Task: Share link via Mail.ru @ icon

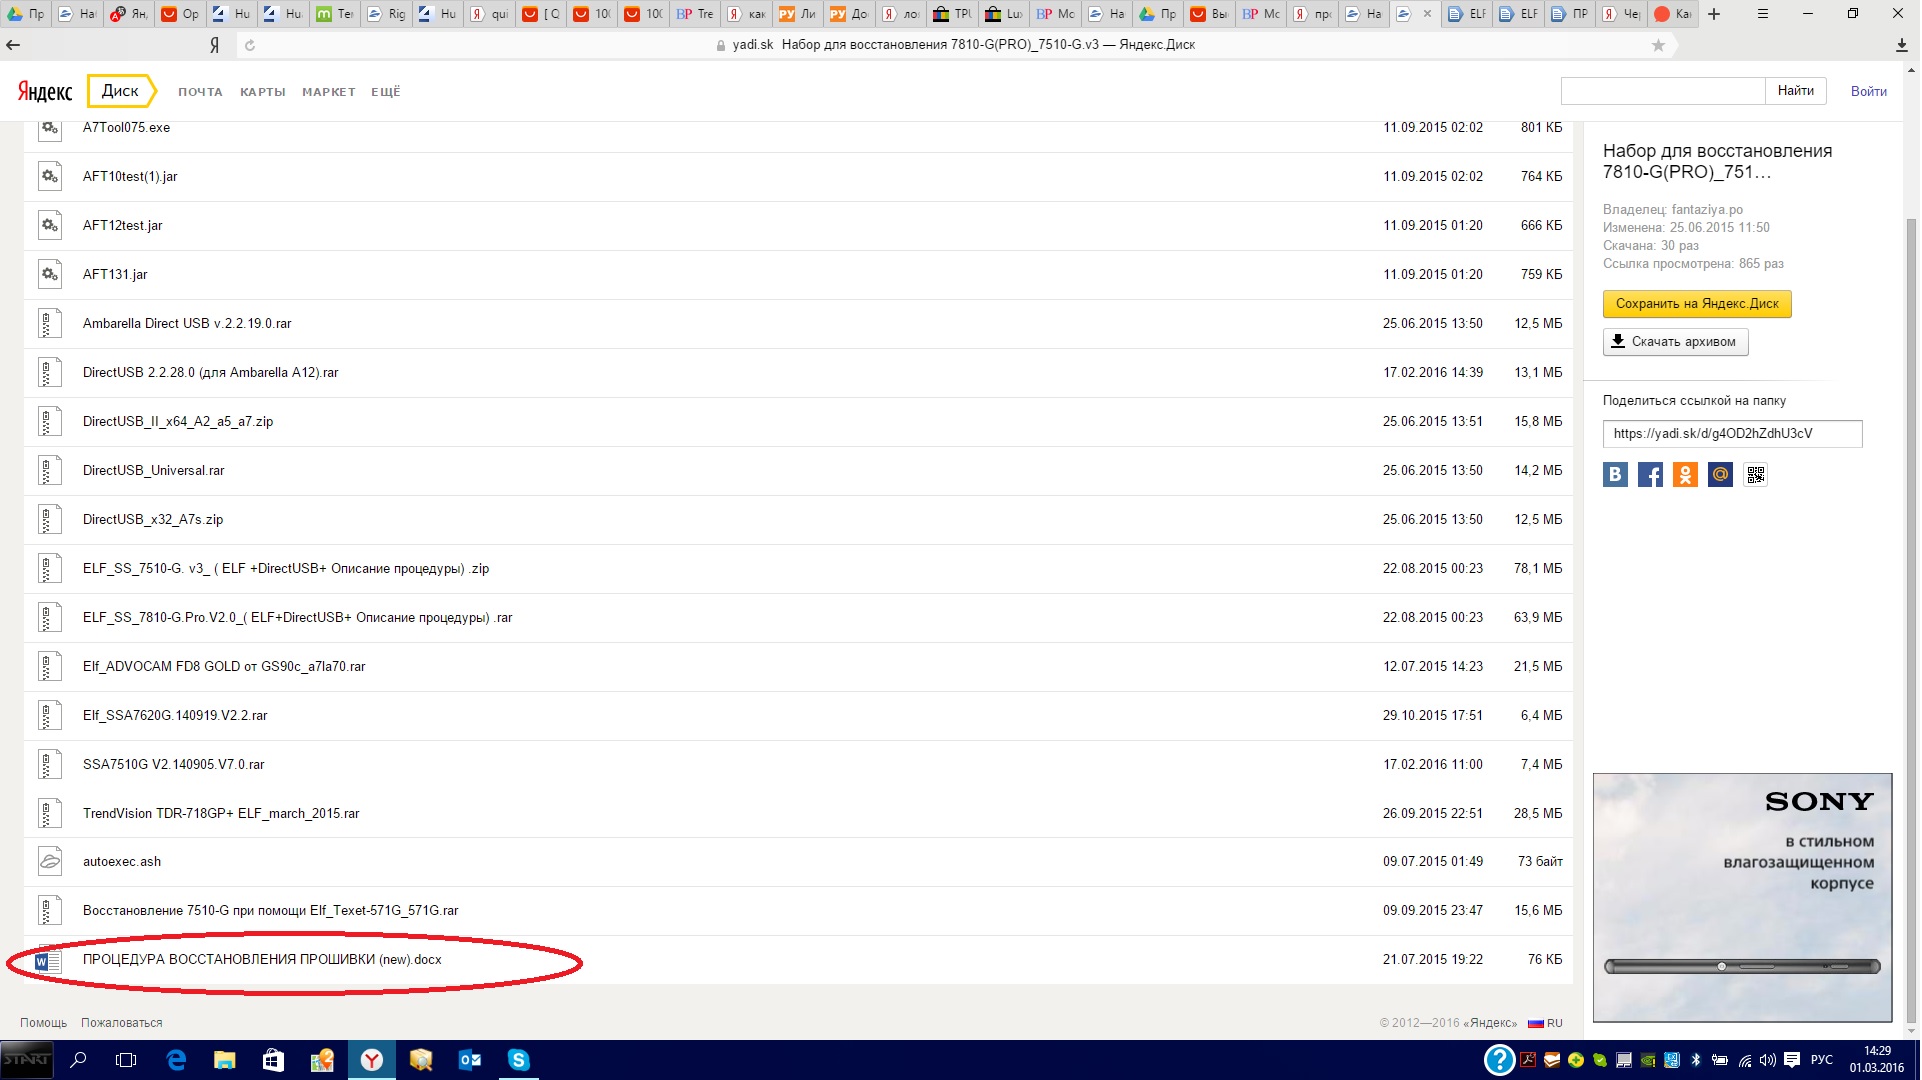Action: (1720, 475)
